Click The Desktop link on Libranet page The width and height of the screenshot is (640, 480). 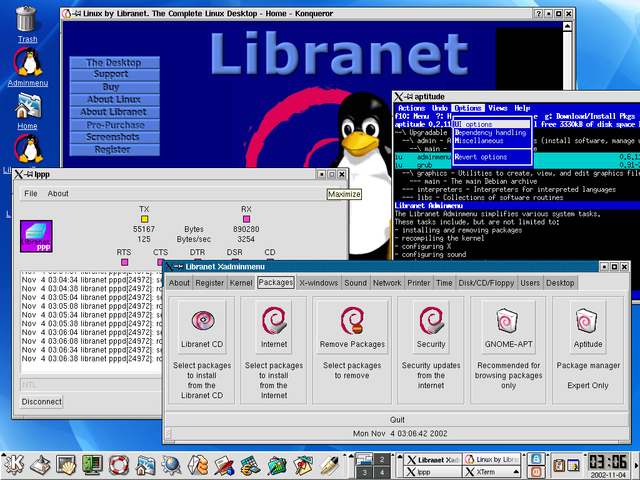[114, 62]
